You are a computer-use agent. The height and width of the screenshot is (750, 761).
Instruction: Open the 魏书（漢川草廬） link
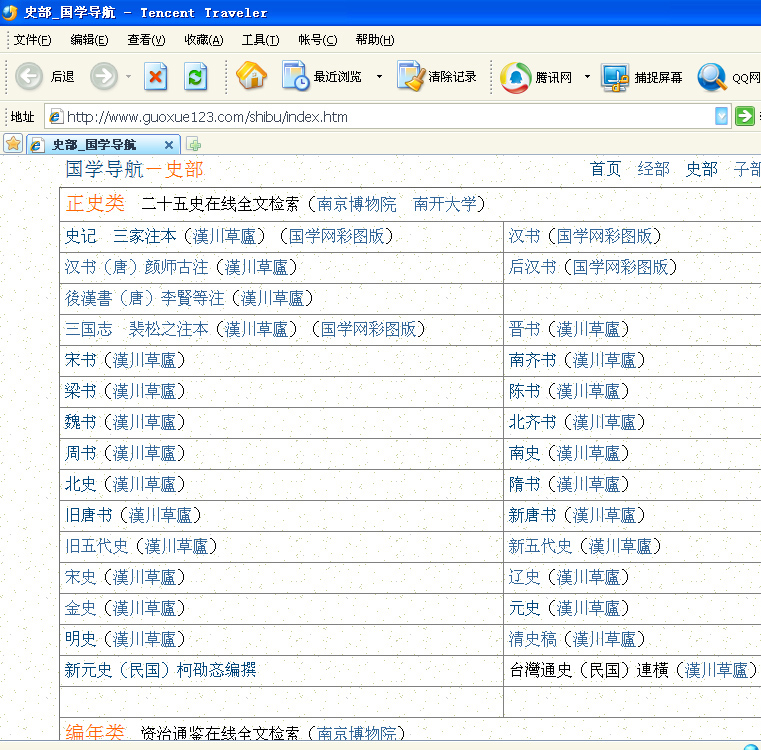click(125, 422)
